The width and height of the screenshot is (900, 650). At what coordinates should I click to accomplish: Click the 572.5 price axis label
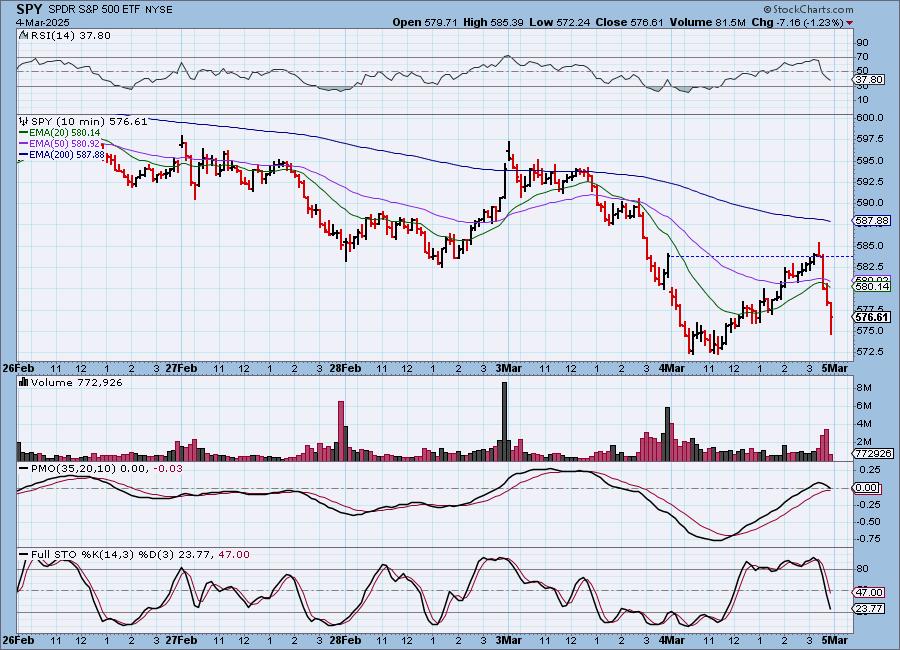(x=870, y=351)
